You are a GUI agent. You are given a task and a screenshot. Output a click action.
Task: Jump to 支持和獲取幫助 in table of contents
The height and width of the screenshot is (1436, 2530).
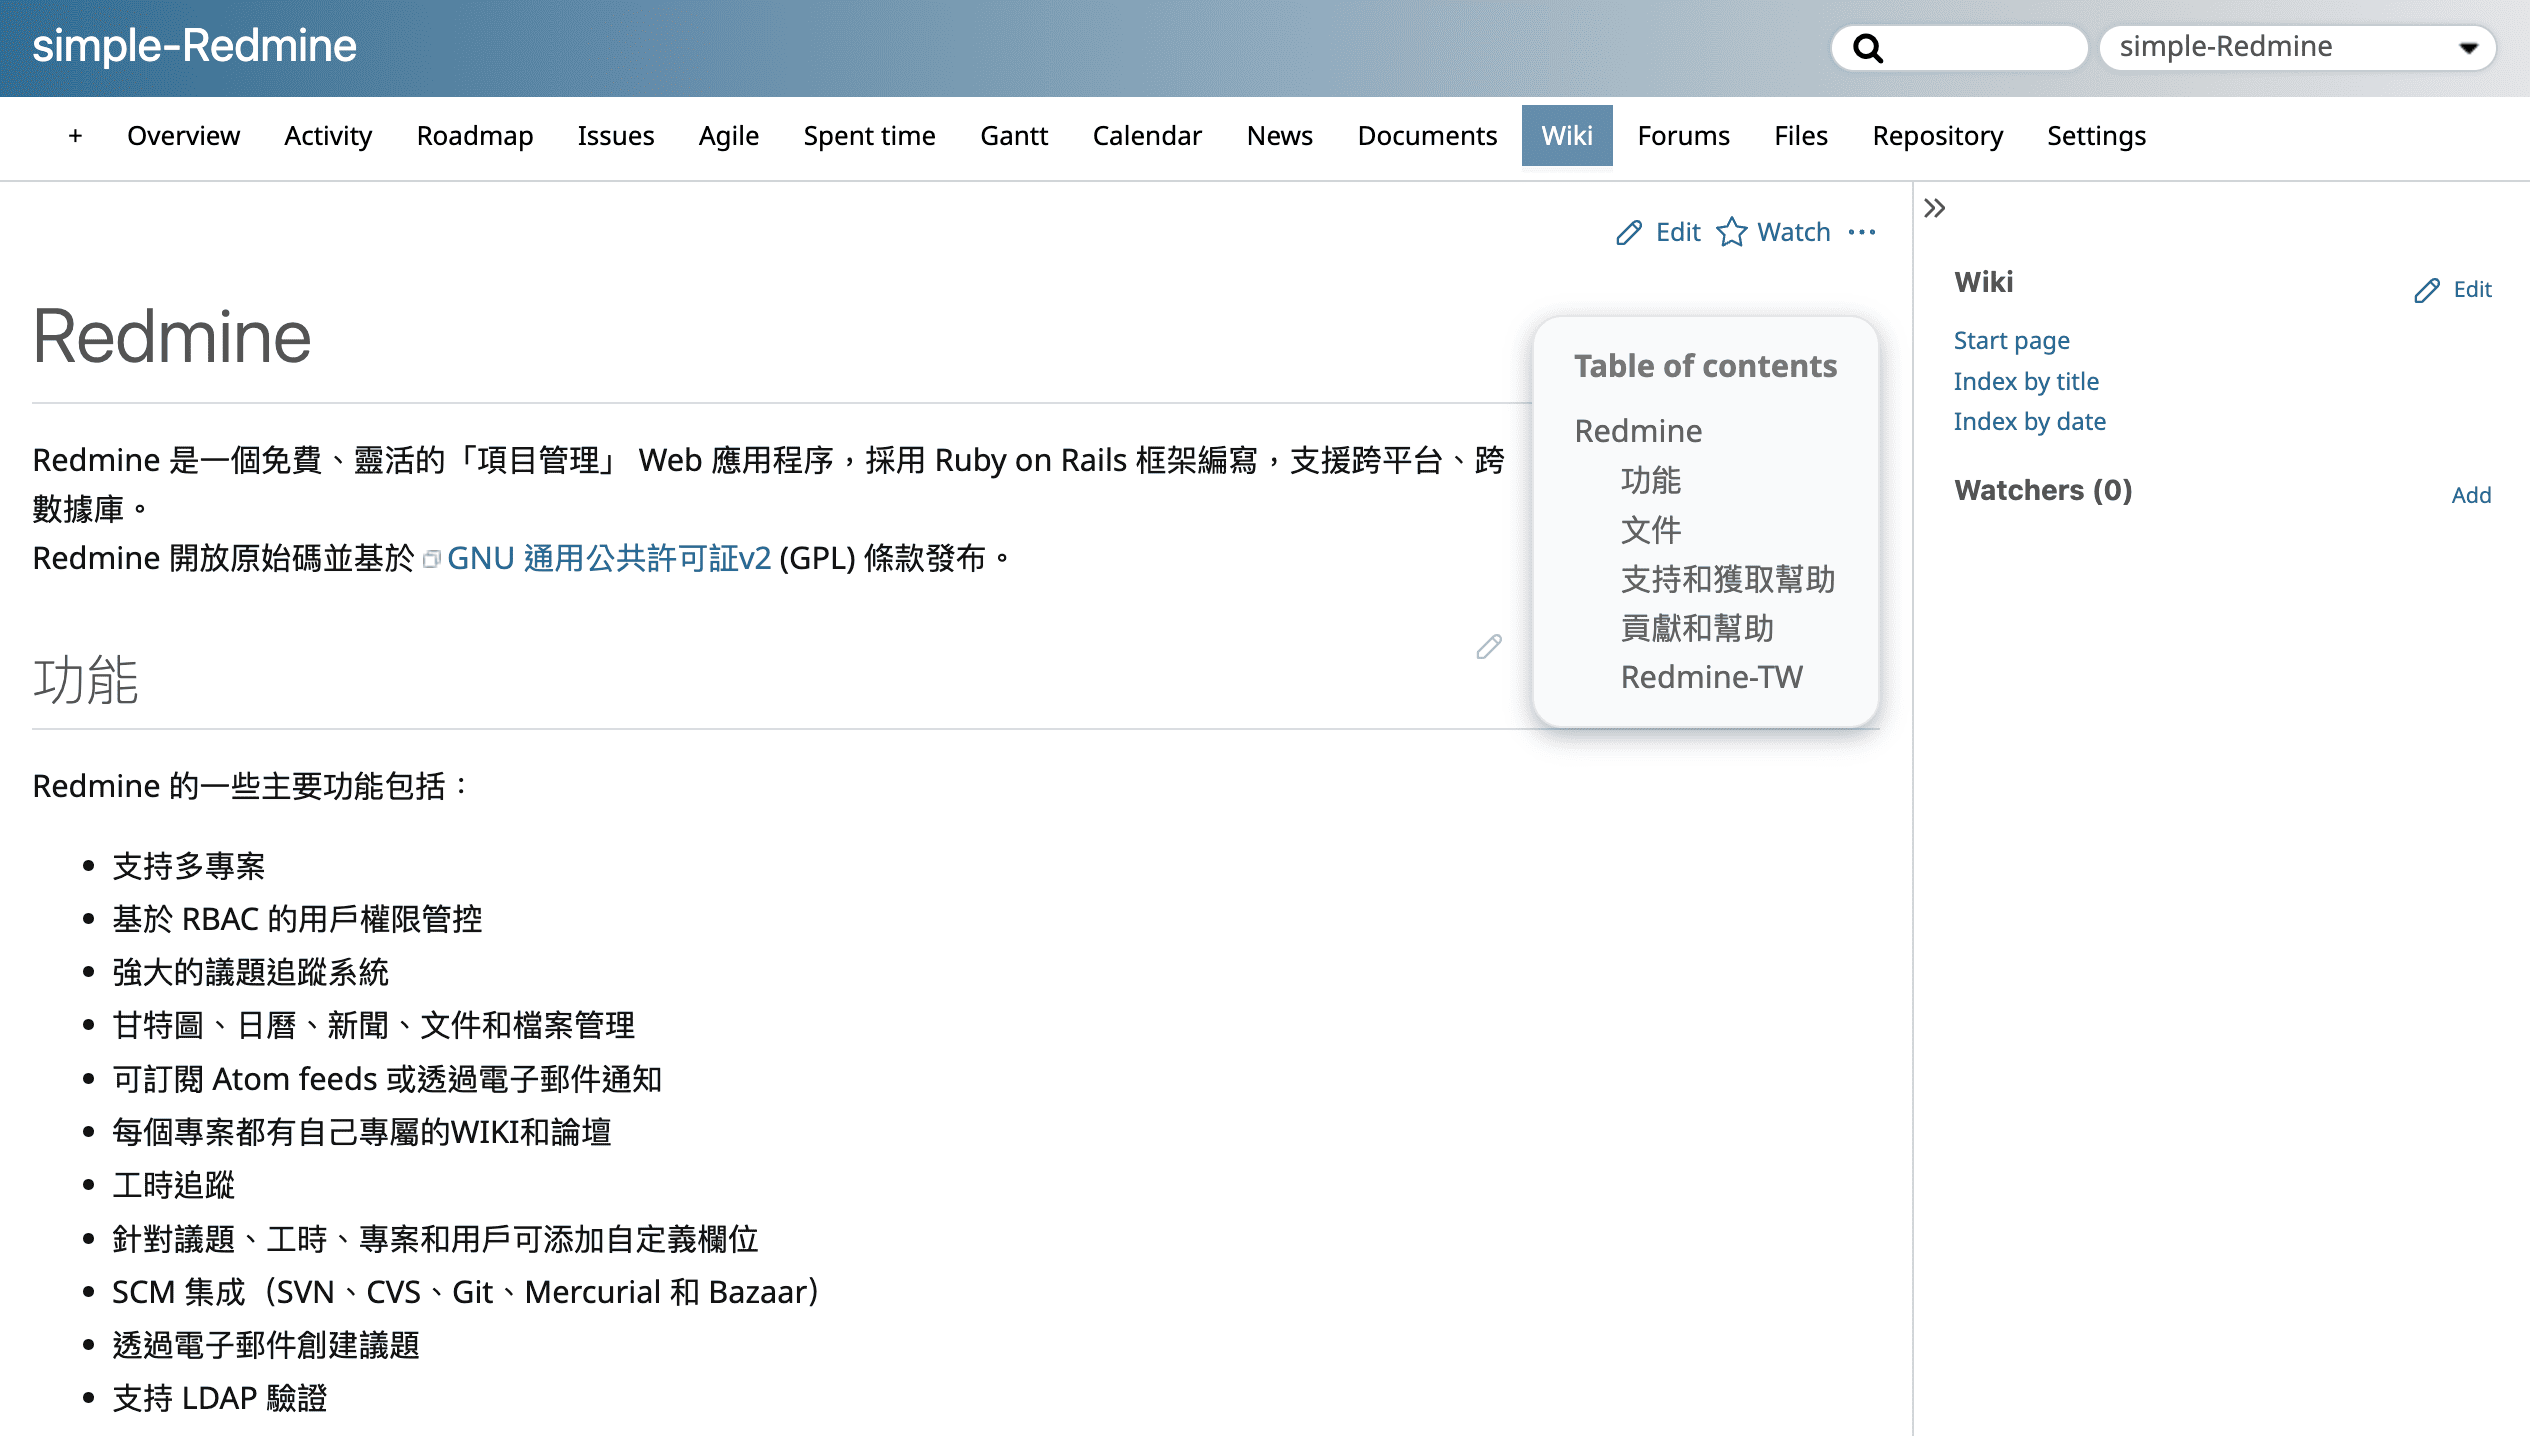pyautogui.click(x=1727, y=579)
